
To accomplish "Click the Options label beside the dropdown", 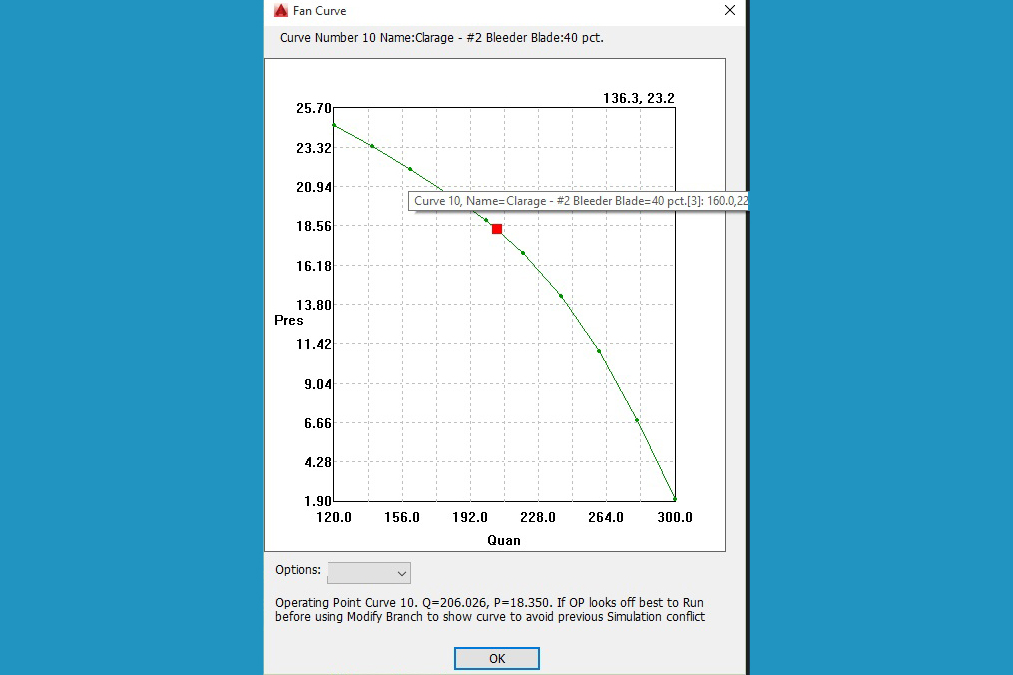I will click(298, 570).
